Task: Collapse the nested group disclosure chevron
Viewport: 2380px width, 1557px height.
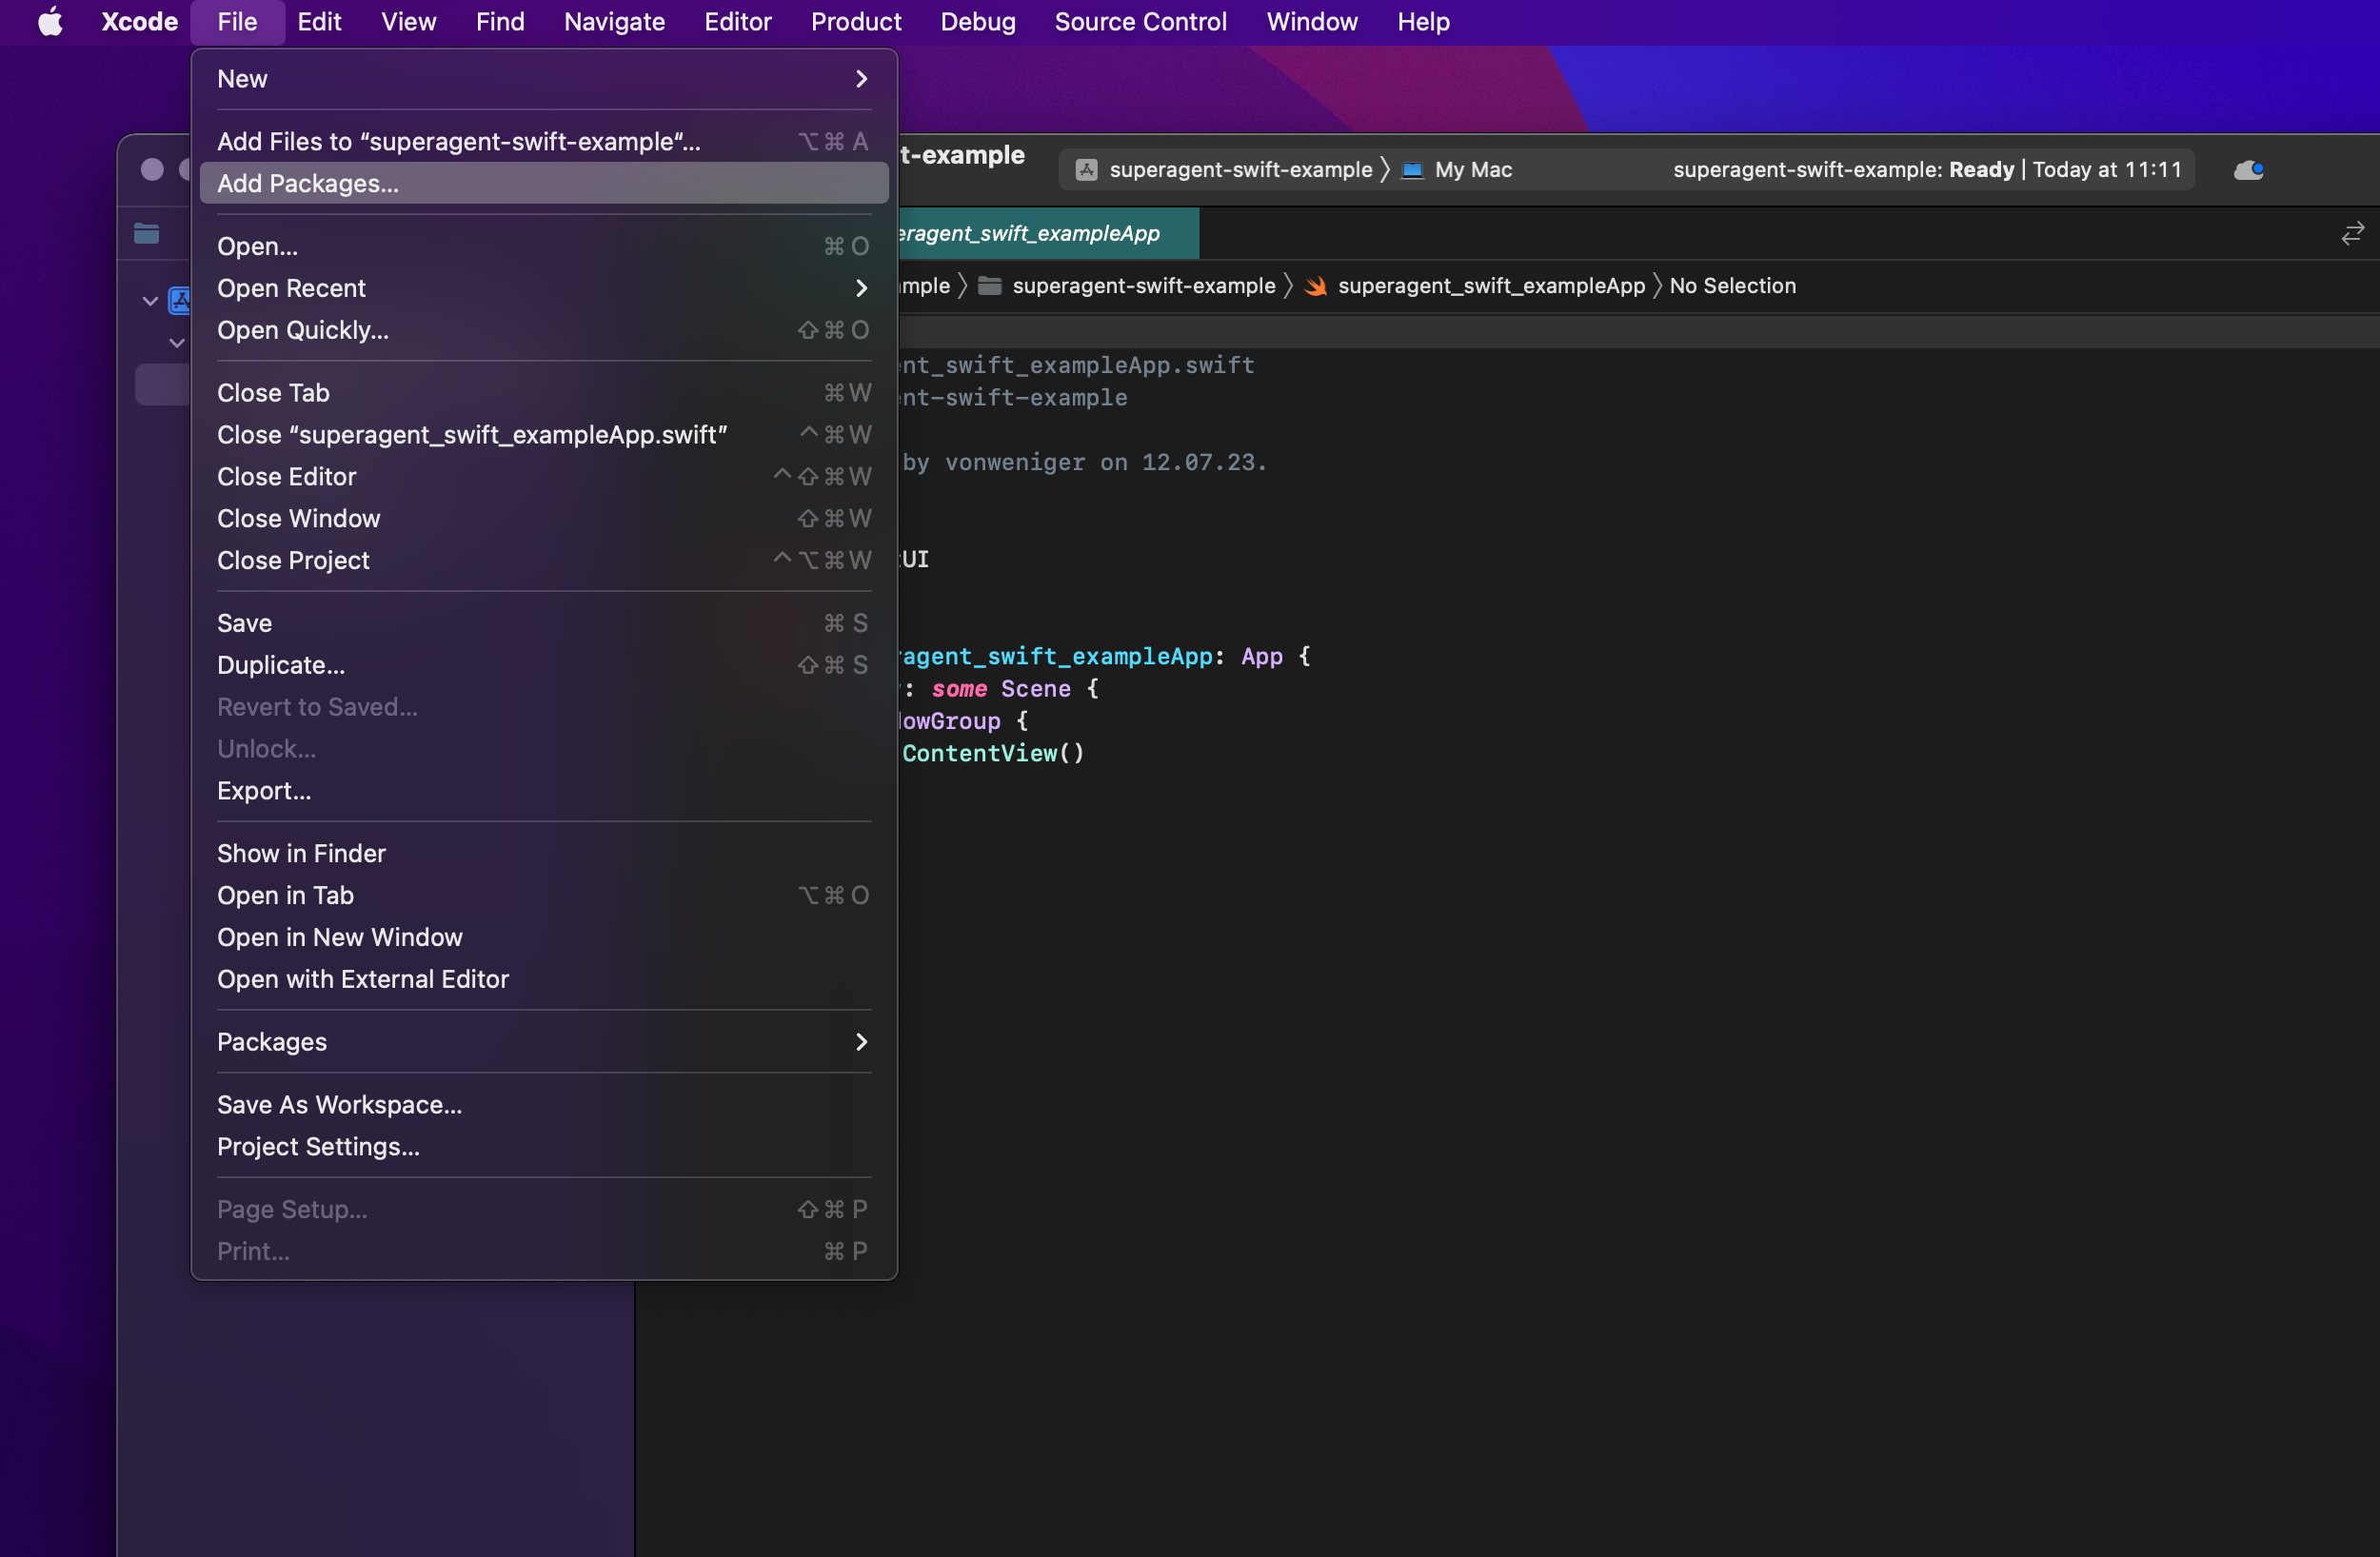Action: coord(177,343)
